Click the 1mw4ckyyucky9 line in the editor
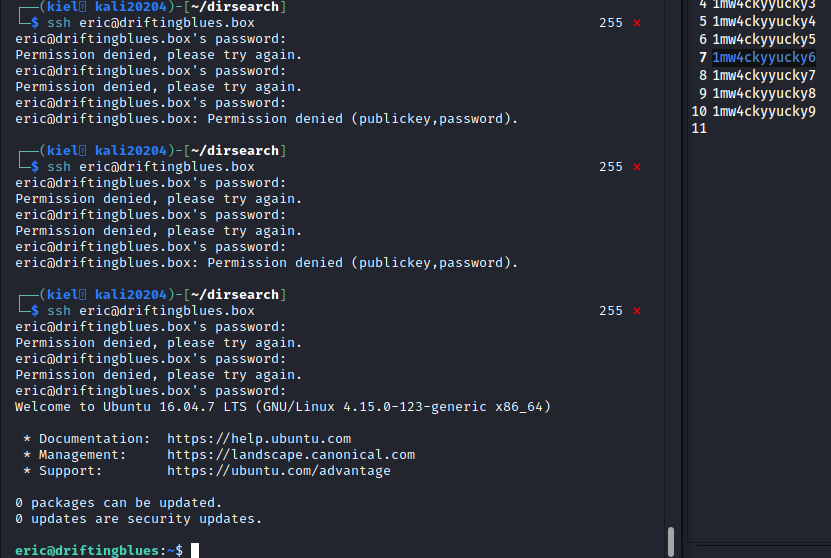Screen dimensions: 831x558 tap(764, 112)
